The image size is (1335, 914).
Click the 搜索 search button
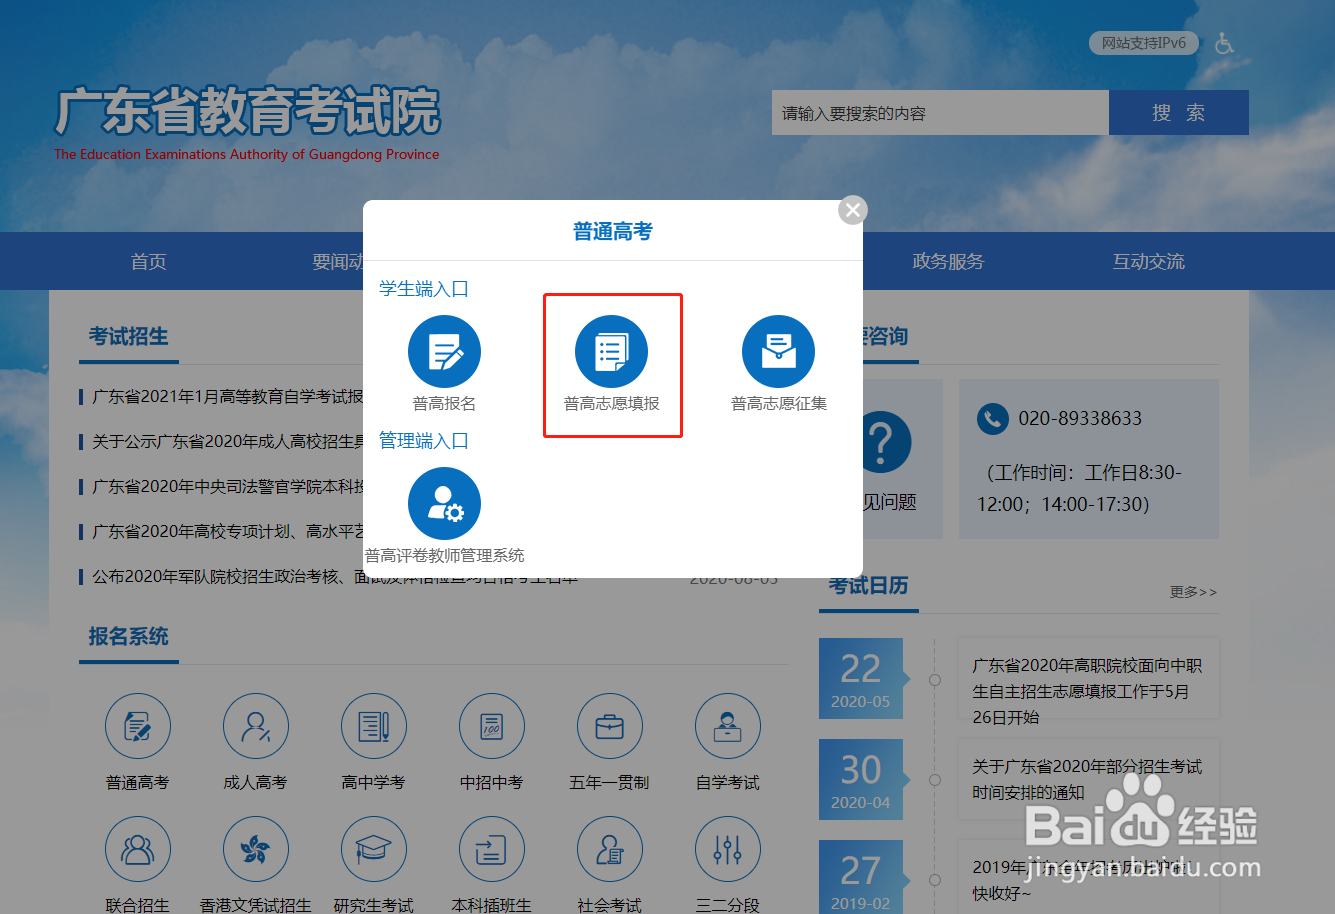[1178, 112]
